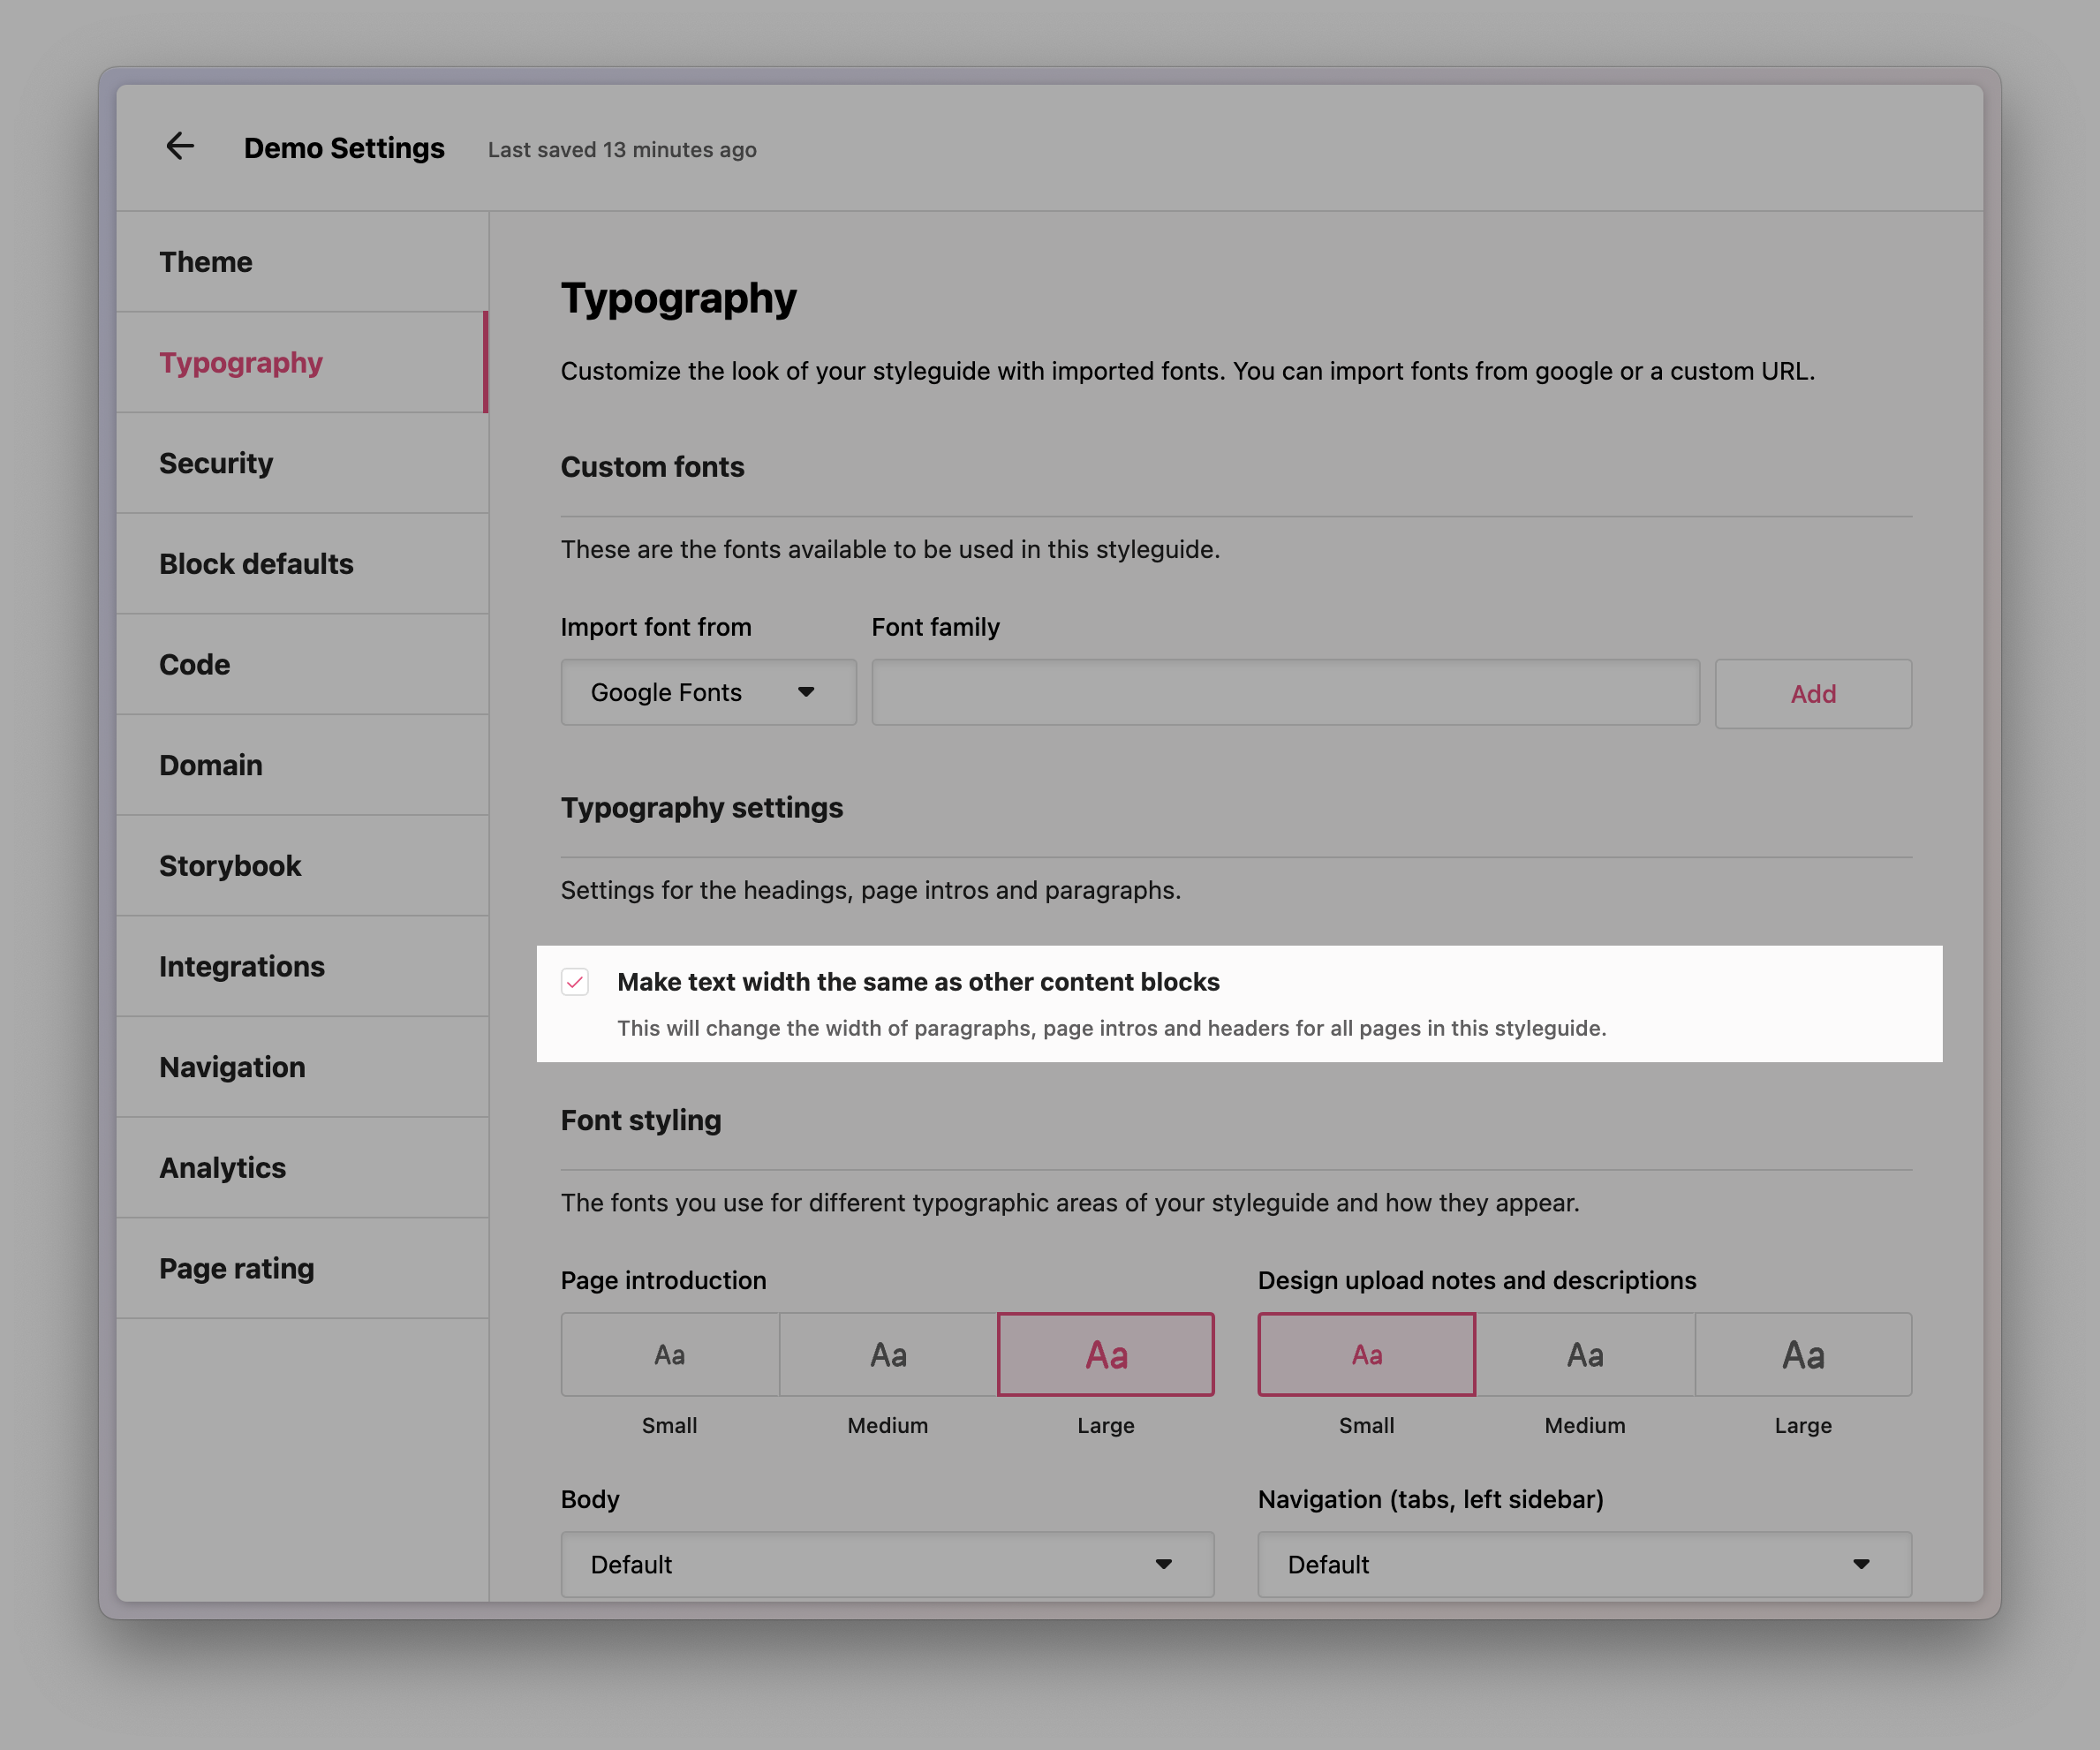This screenshot has height=1750, width=2100.
Task: Toggle the Make text width same checkbox
Action: pos(575,982)
